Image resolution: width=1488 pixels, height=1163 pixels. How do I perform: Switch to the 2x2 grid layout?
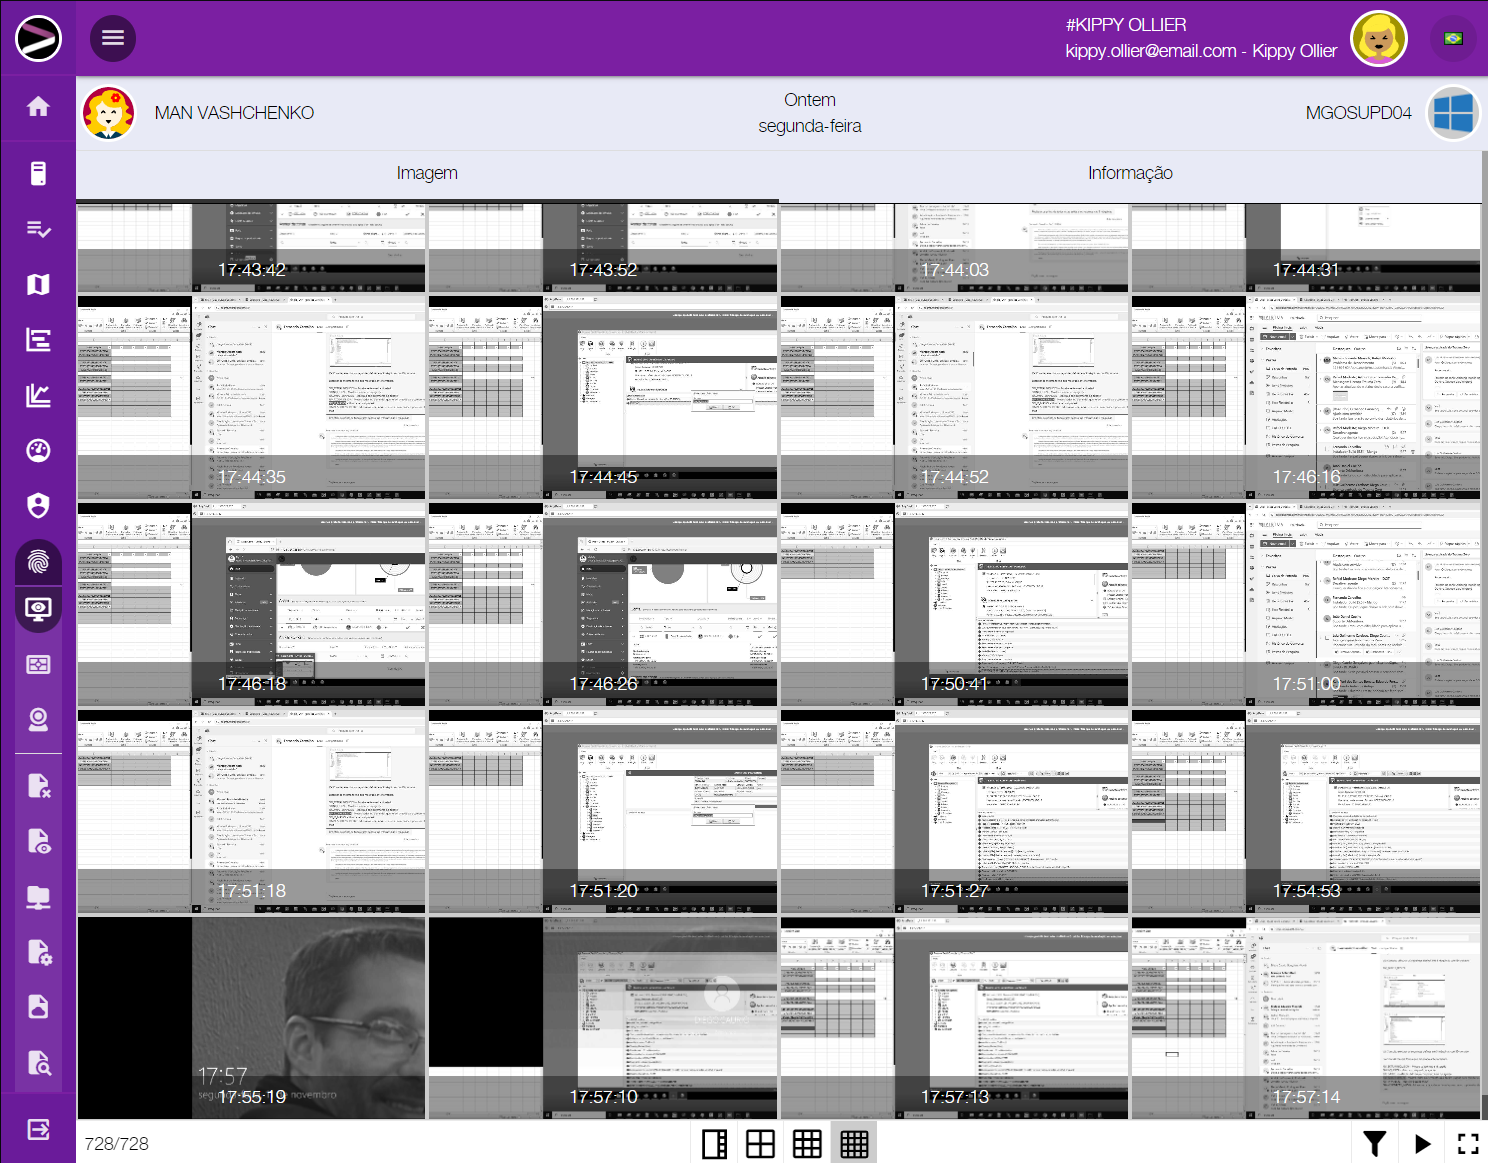[761, 1143]
